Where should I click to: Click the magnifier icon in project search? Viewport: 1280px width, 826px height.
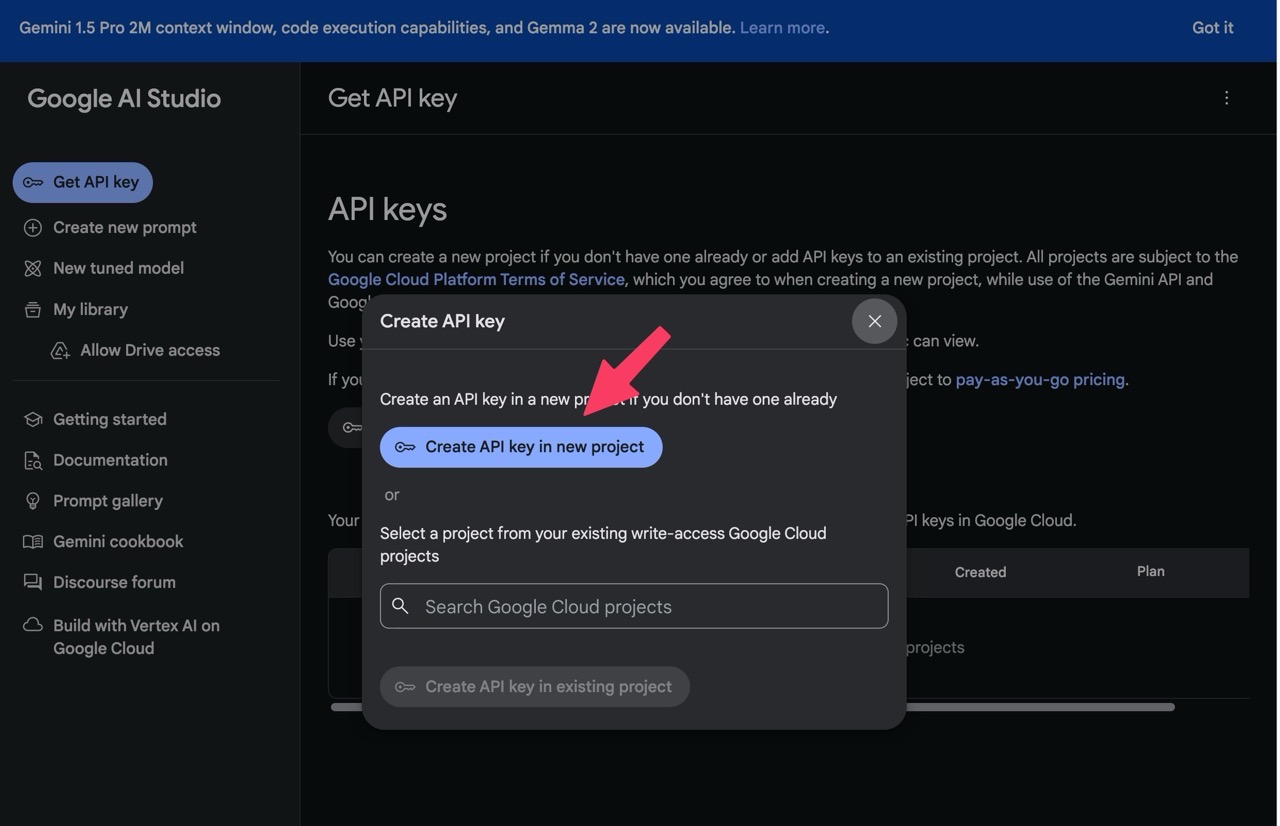400,606
